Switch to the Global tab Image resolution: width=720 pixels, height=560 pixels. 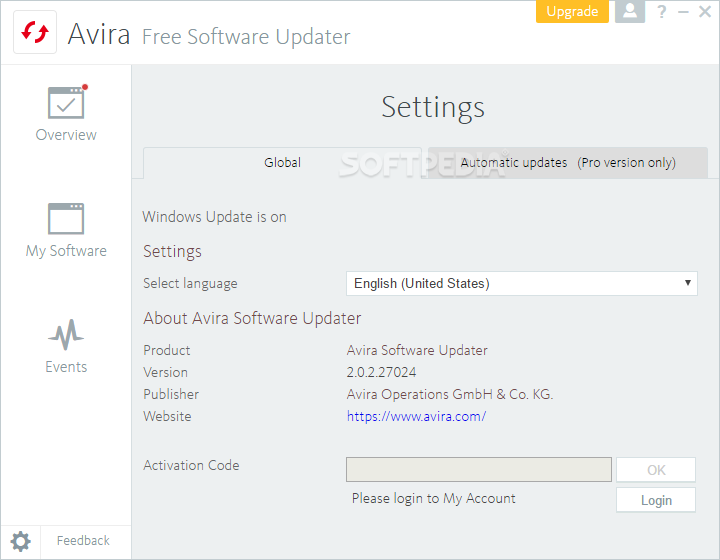282,162
